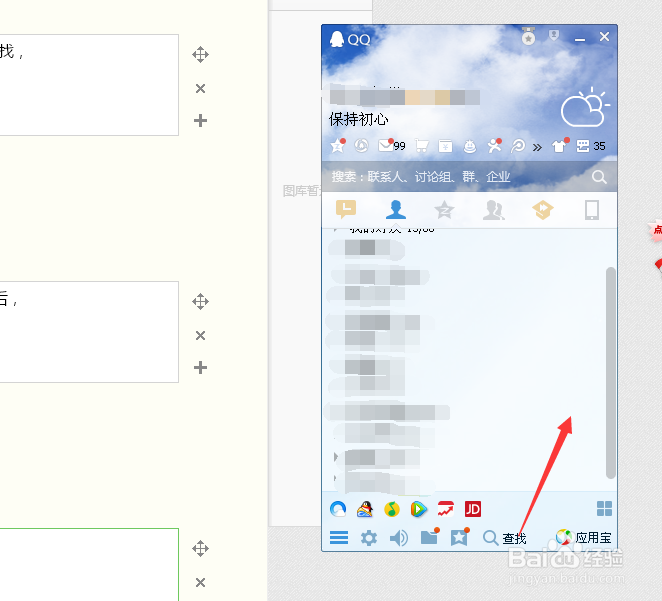
Task: Click inside the first step text box
Action: click(x=89, y=85)
